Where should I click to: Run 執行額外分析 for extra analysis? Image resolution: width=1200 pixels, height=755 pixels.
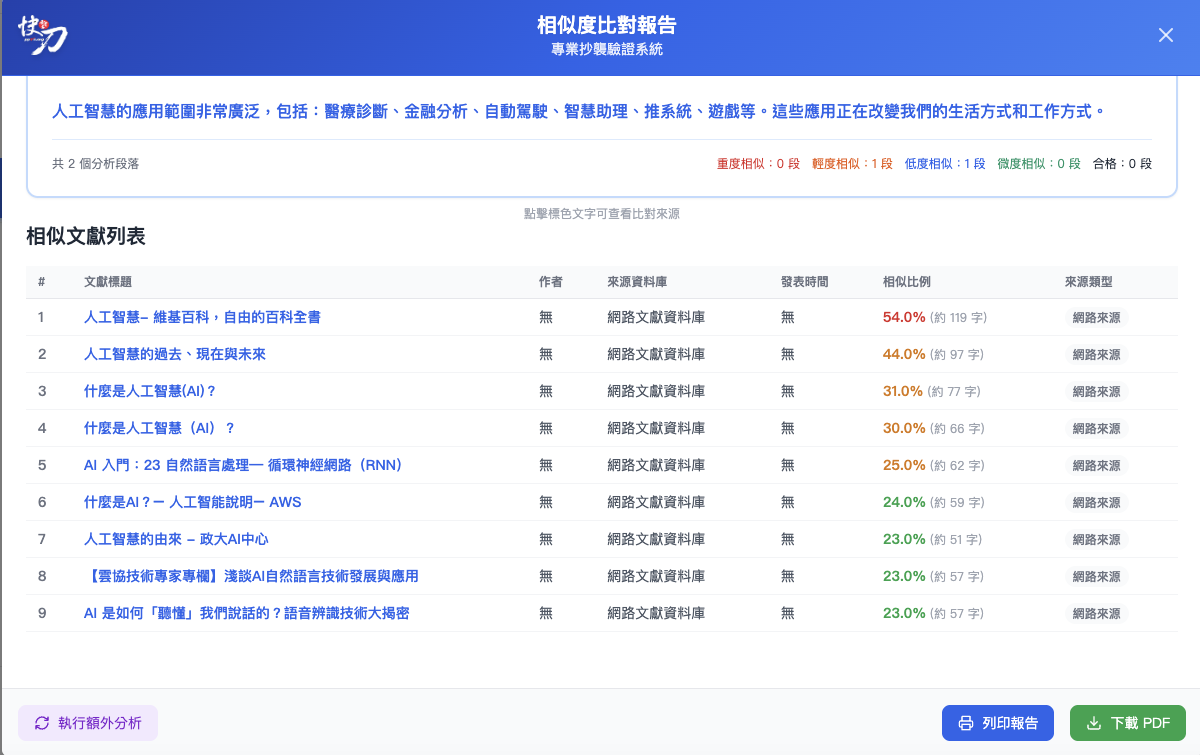[88, 722]
